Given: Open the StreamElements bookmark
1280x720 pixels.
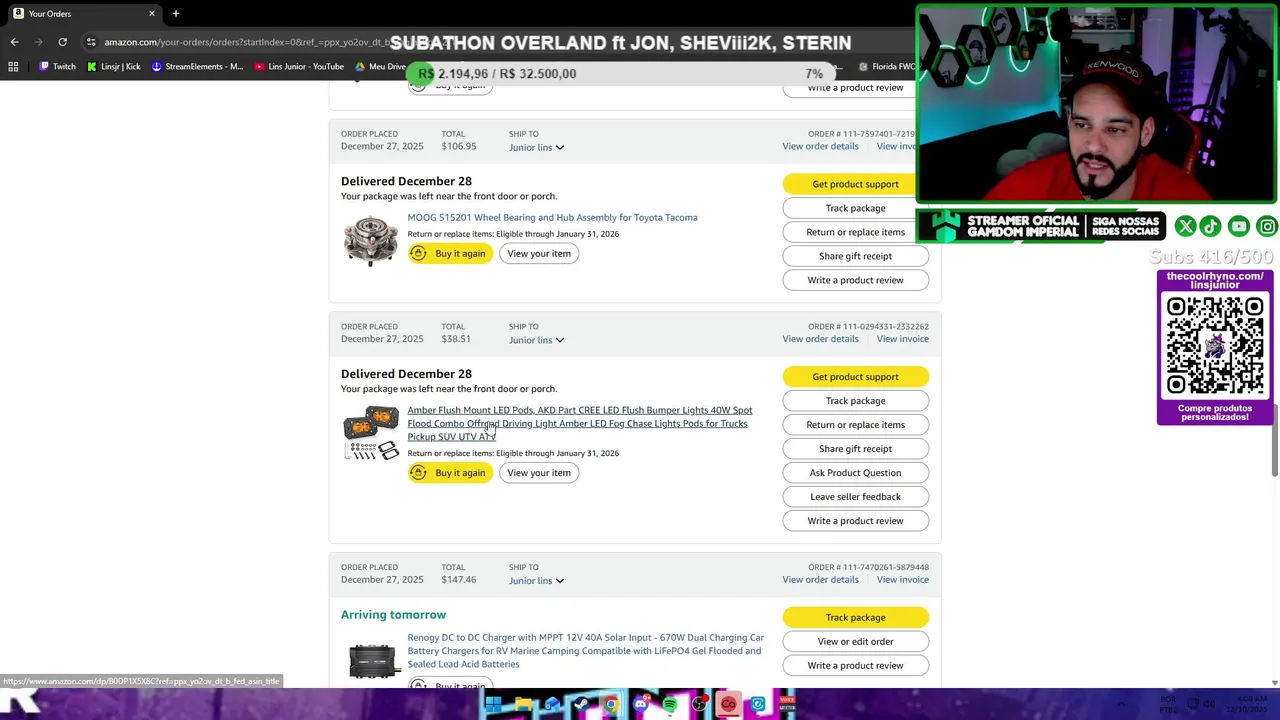Looking at the screenshot, I should pyautogui.click(x=197, y=67).
